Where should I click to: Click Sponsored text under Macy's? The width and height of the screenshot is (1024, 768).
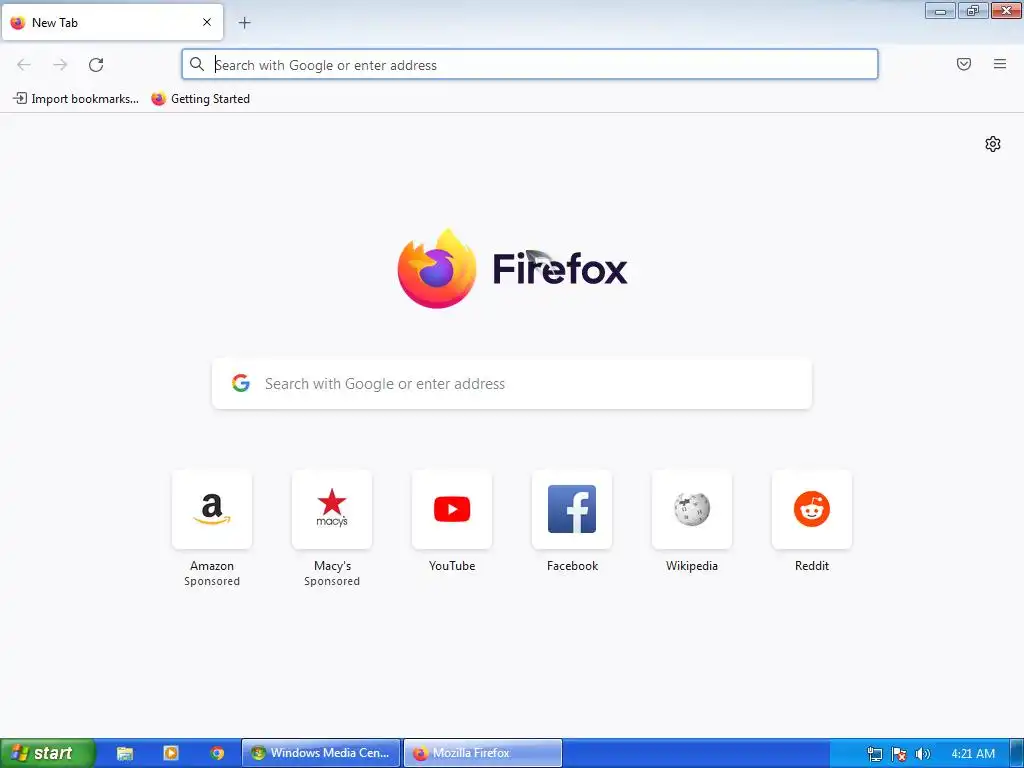tap(332, 581)
